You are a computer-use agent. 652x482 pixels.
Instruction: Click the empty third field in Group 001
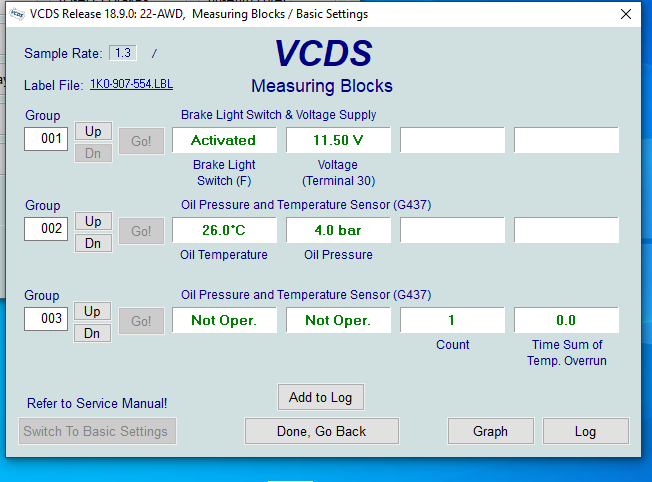tap(452, 140)
